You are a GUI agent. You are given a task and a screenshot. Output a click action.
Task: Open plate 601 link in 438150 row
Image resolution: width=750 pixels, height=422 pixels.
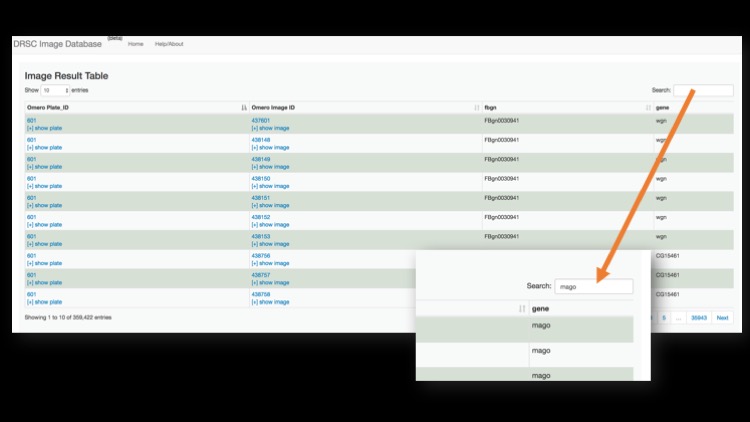[x=32, y=178]
